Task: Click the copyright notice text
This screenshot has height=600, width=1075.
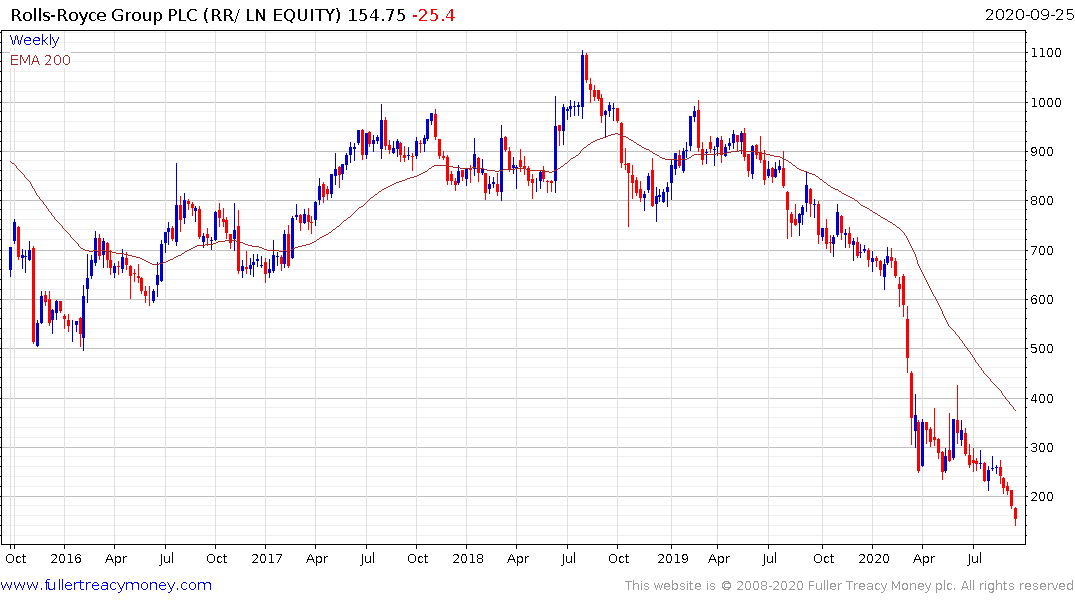Action: click(849, 586)
